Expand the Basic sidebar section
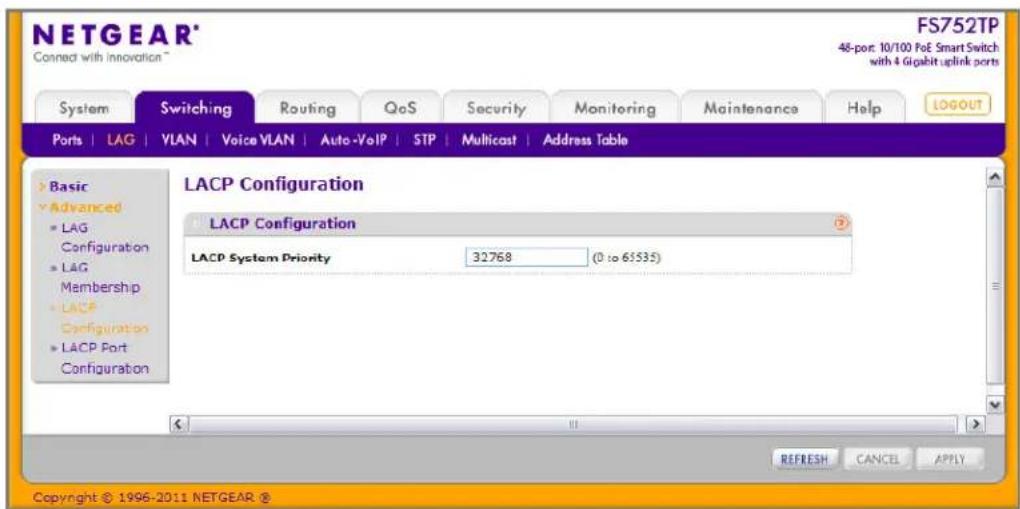 (x=69, y=187)
